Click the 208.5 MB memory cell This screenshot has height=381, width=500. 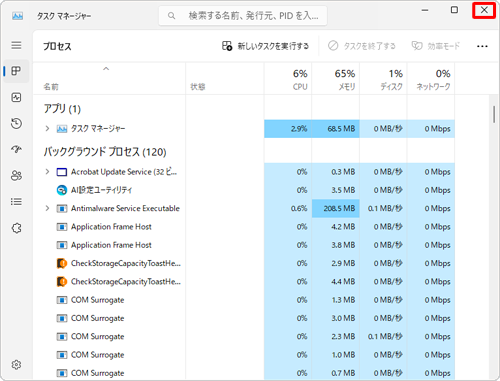tap(336, 209)
